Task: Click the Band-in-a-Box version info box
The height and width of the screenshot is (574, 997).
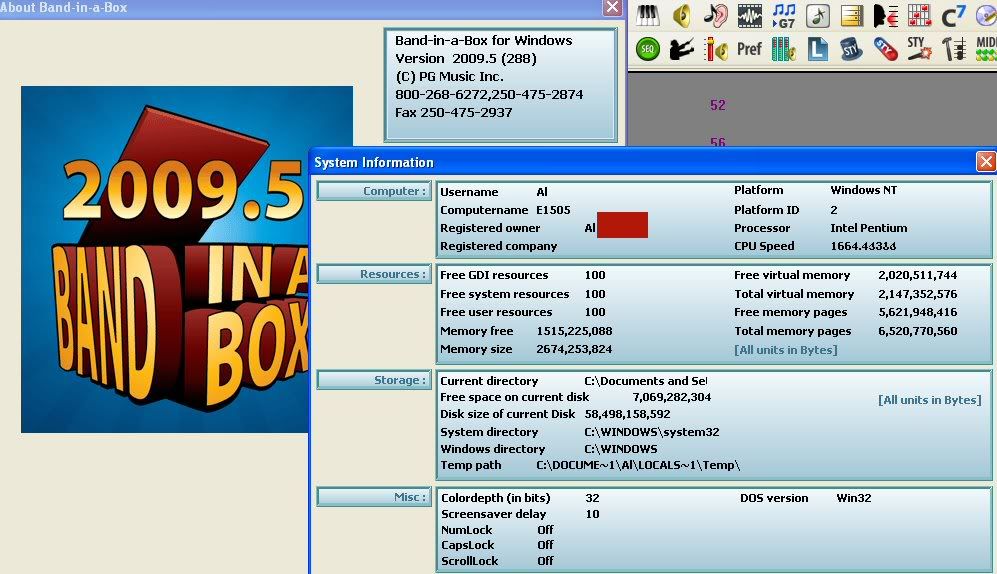Action: 500,85
